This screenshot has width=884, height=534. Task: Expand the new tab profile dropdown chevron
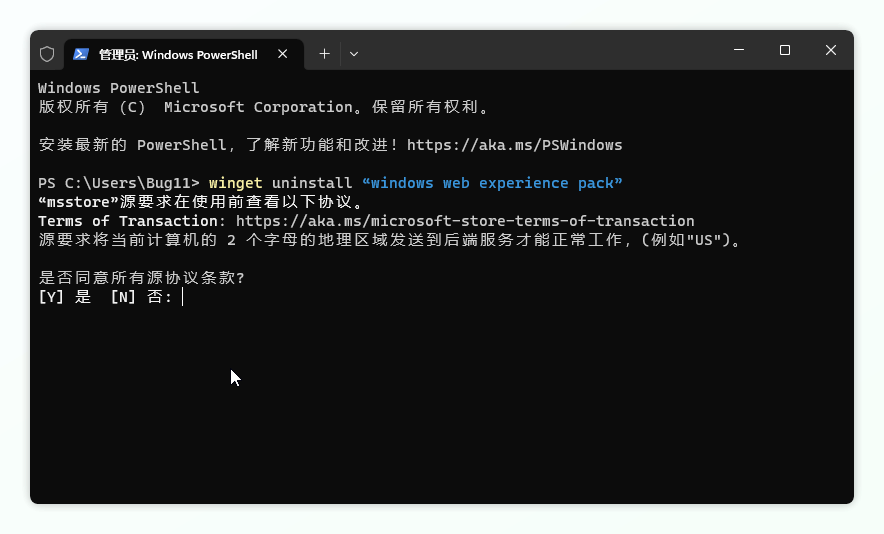pyautogui.click(x=353, y=54)
